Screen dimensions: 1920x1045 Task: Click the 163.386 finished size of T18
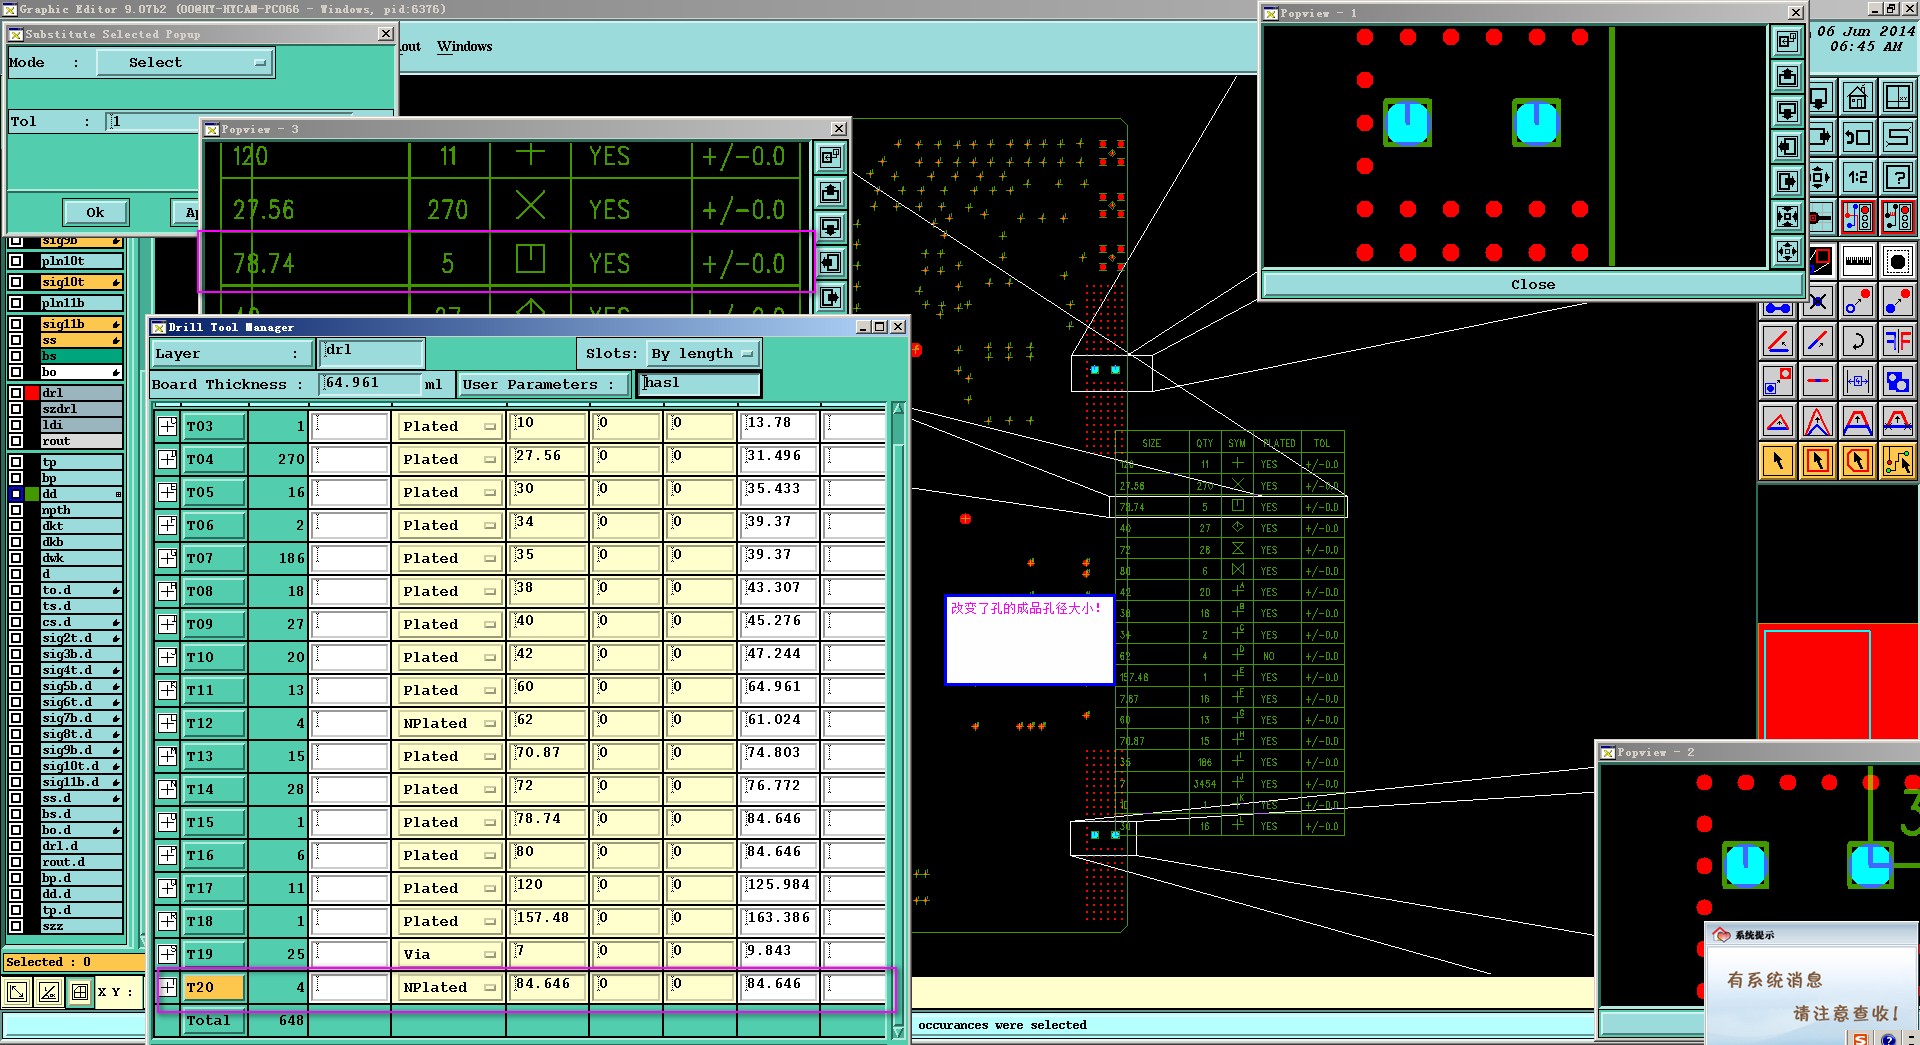(779, 921)
